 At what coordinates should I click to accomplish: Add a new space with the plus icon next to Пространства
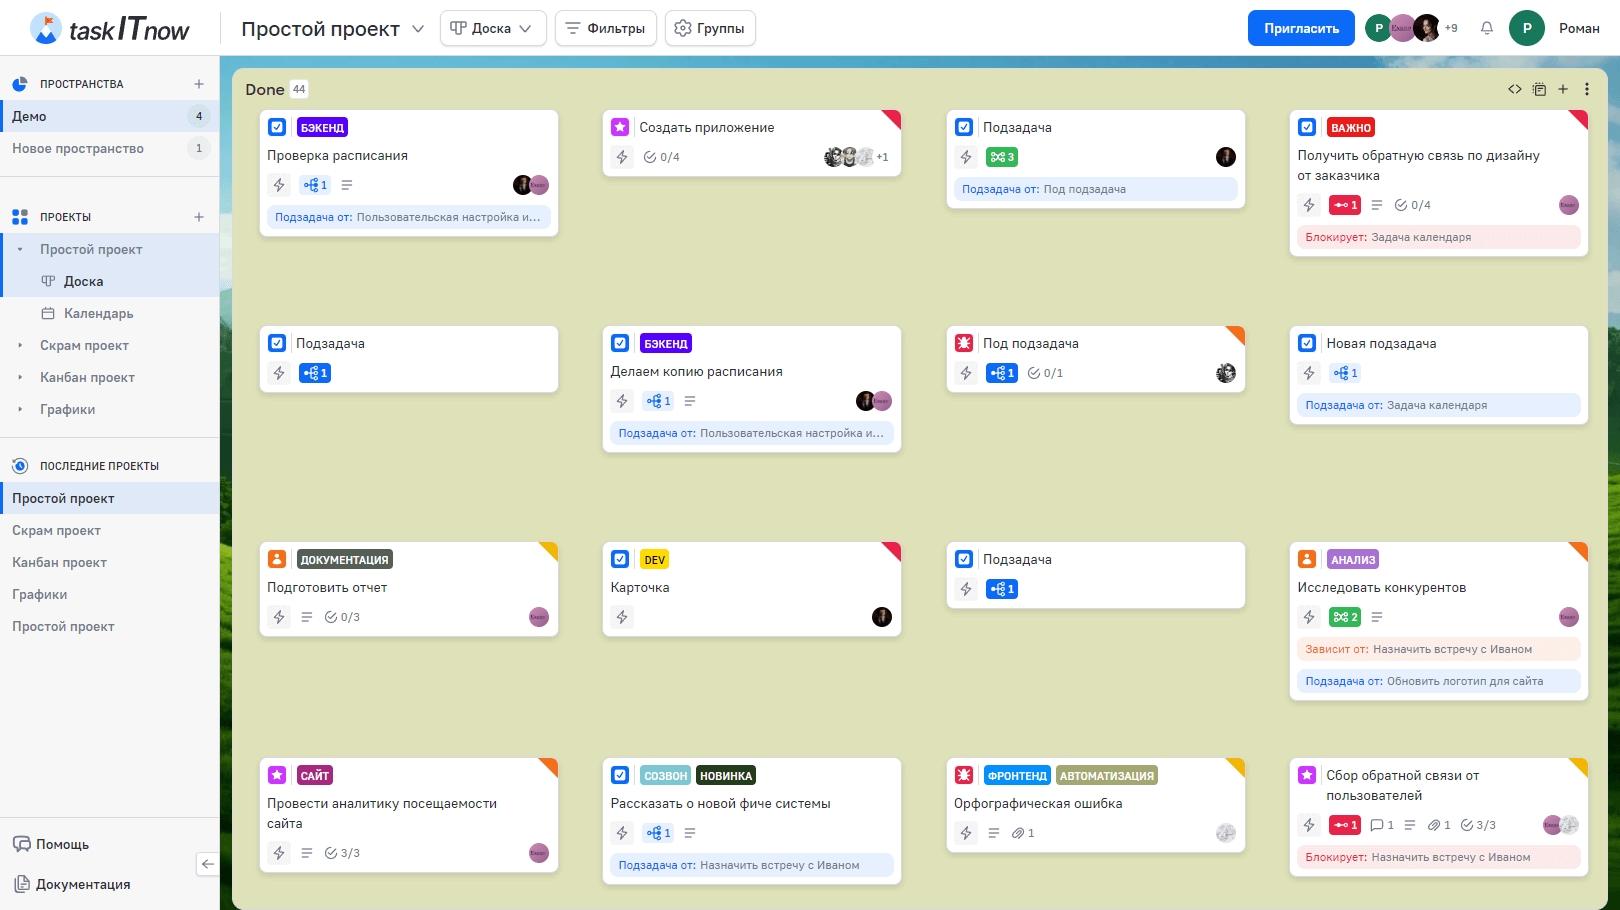point(199,84)
